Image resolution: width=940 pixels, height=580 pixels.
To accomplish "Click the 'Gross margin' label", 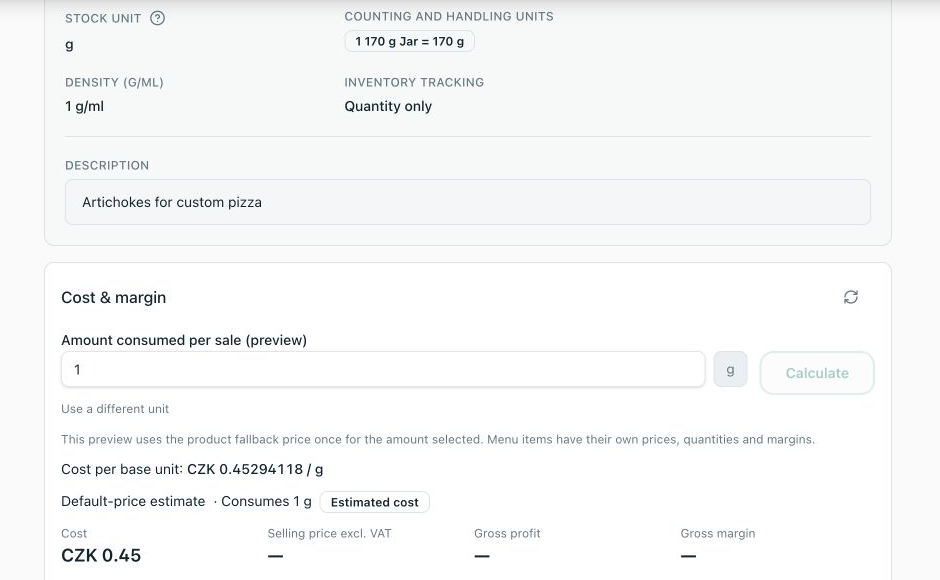I will click(718, 533).
